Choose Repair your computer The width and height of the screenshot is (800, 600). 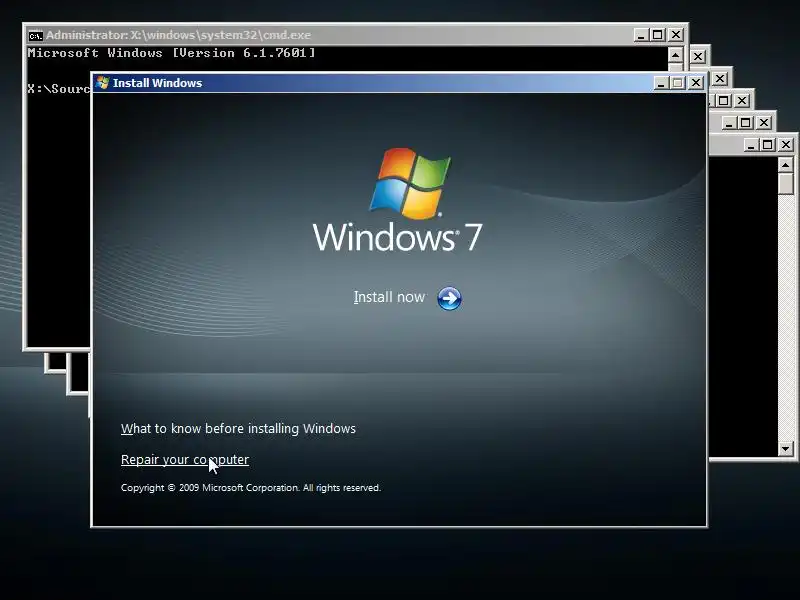click(185, 460)
